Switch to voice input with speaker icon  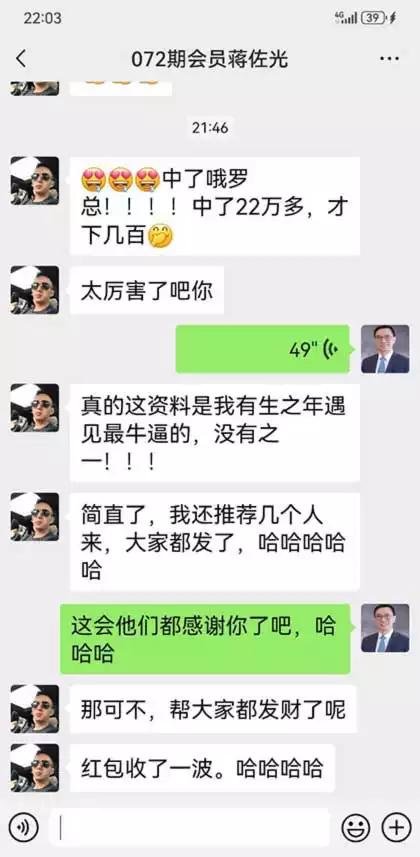[x=24, y=827]
